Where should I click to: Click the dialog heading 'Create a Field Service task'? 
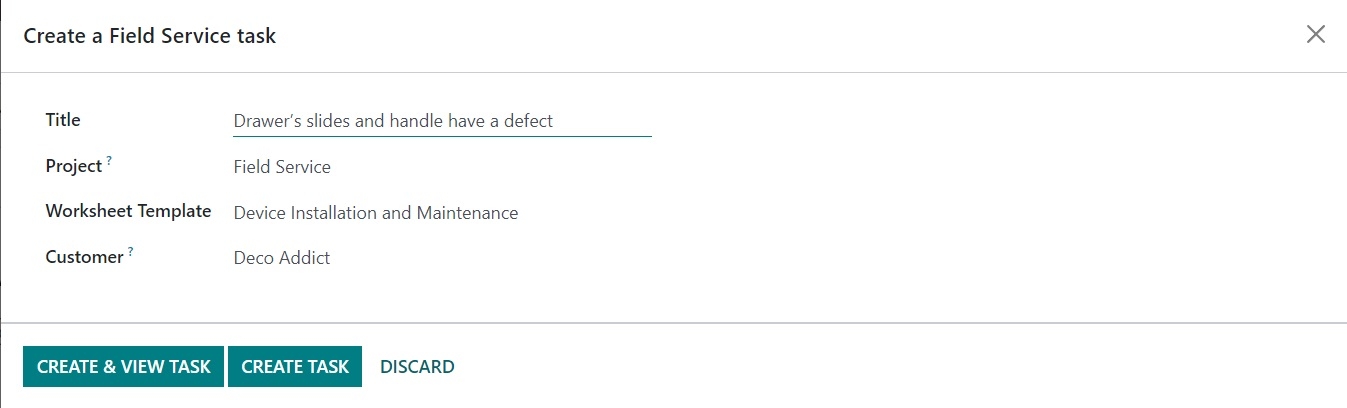[x=150, y=36]
